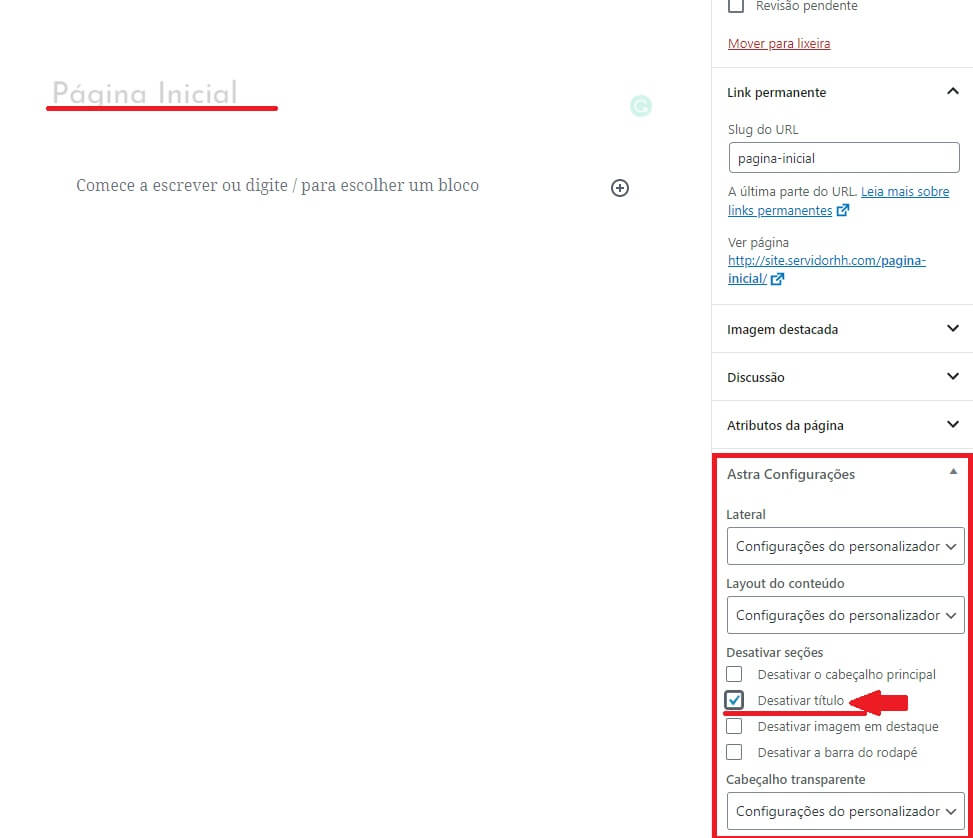Screen dimensions: 973x838
Task: Click the Grammarly icon
Action: [x=641, y=105]
